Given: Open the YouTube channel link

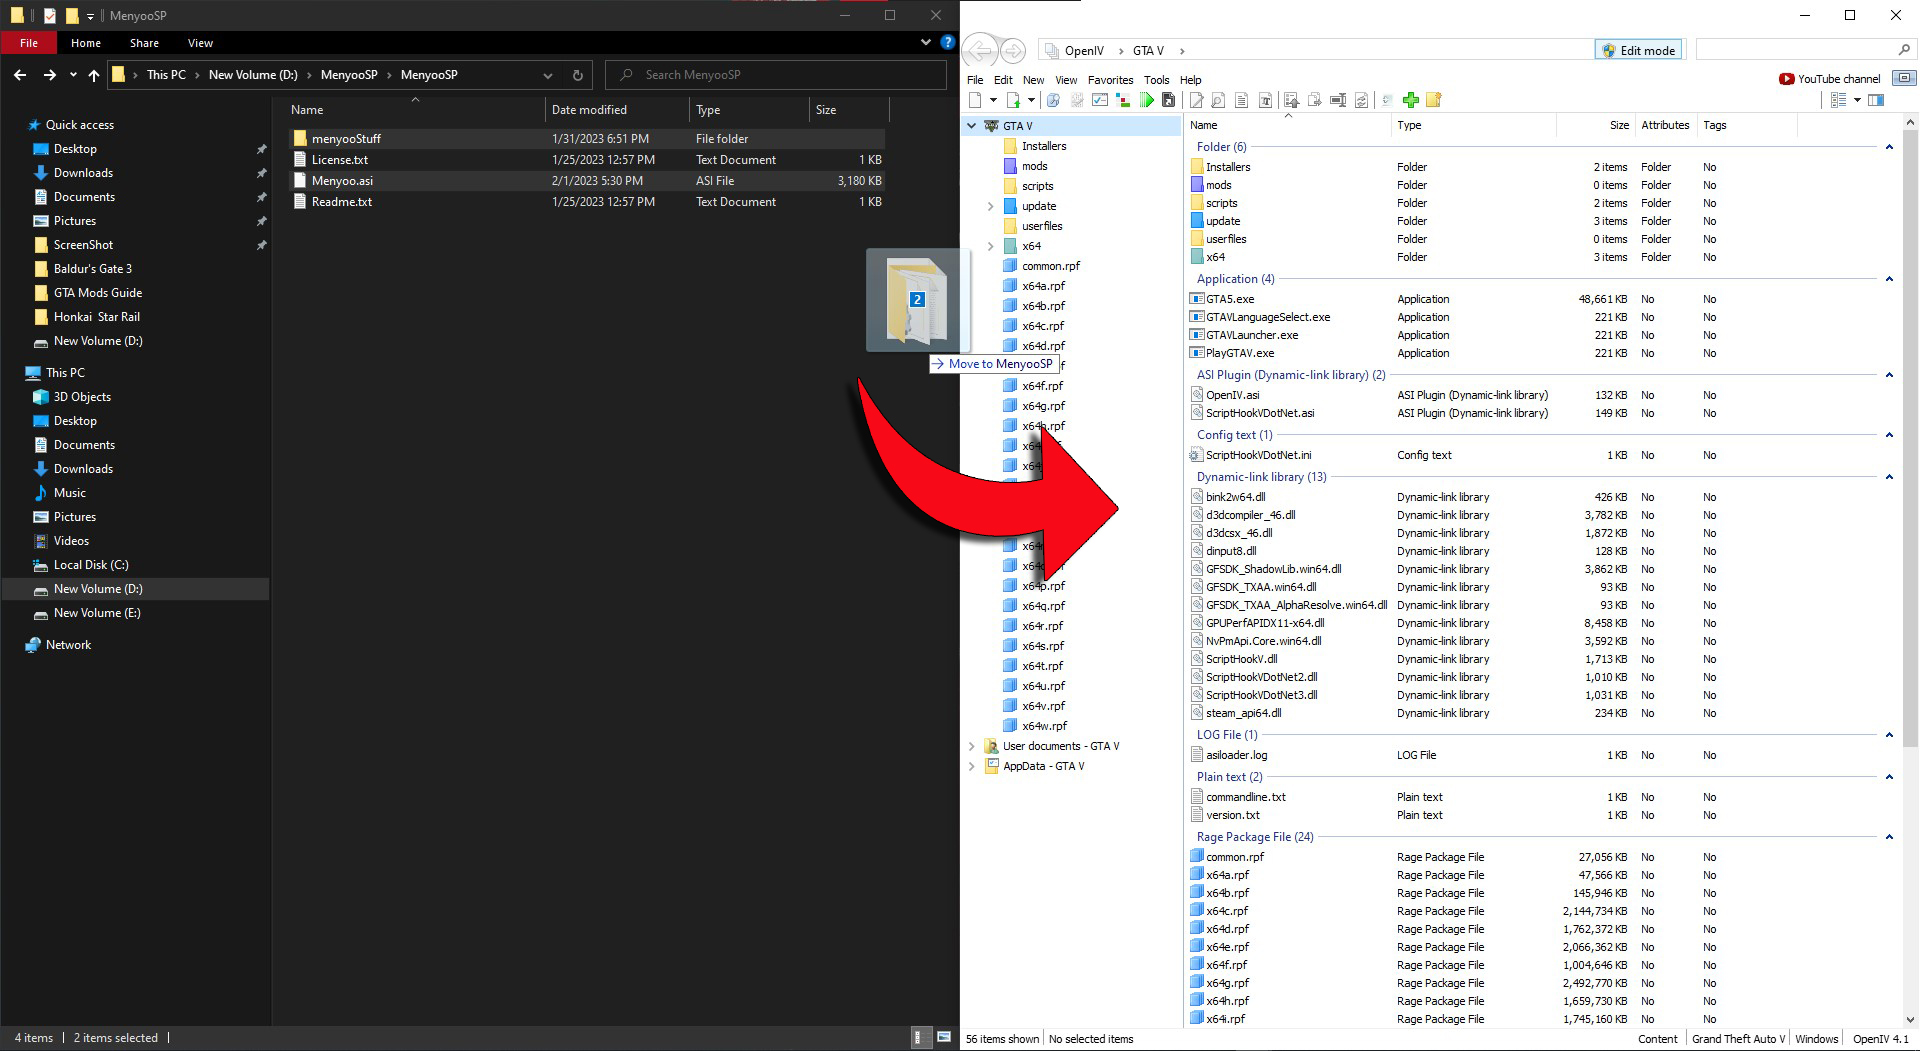Looking at the screenshot, I should (1829, 79).
